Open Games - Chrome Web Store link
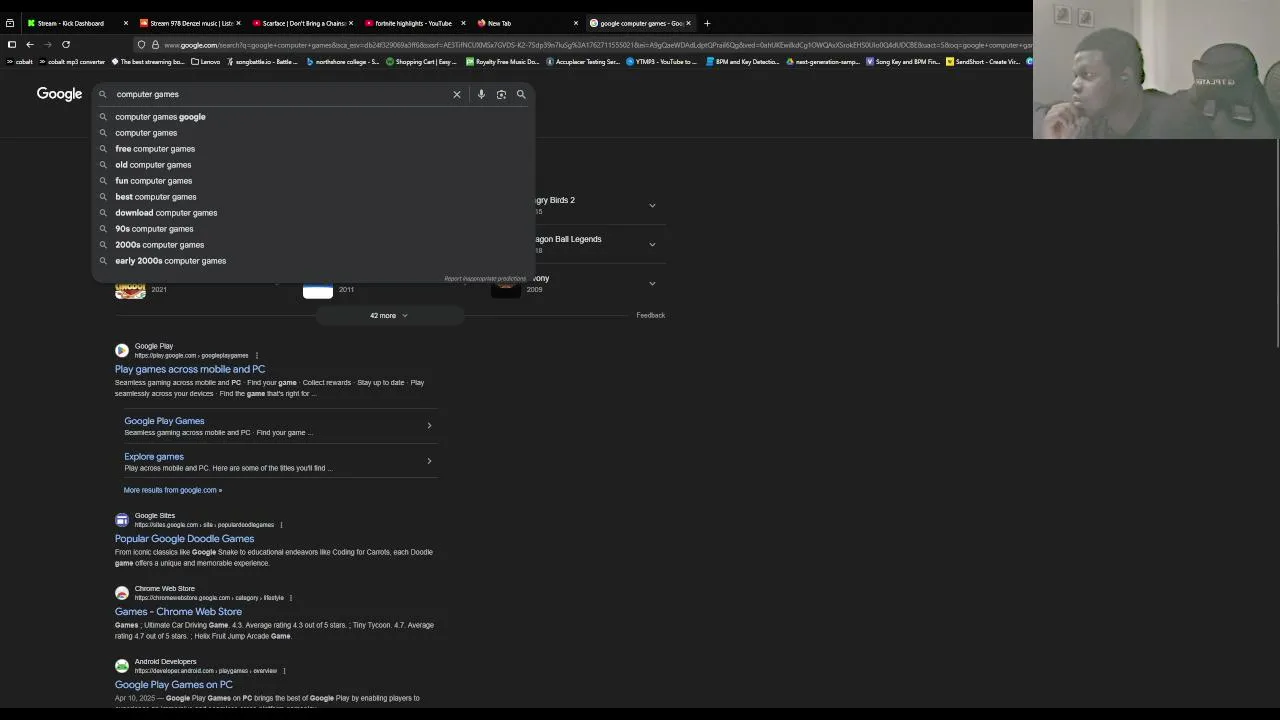 [178, 611]
